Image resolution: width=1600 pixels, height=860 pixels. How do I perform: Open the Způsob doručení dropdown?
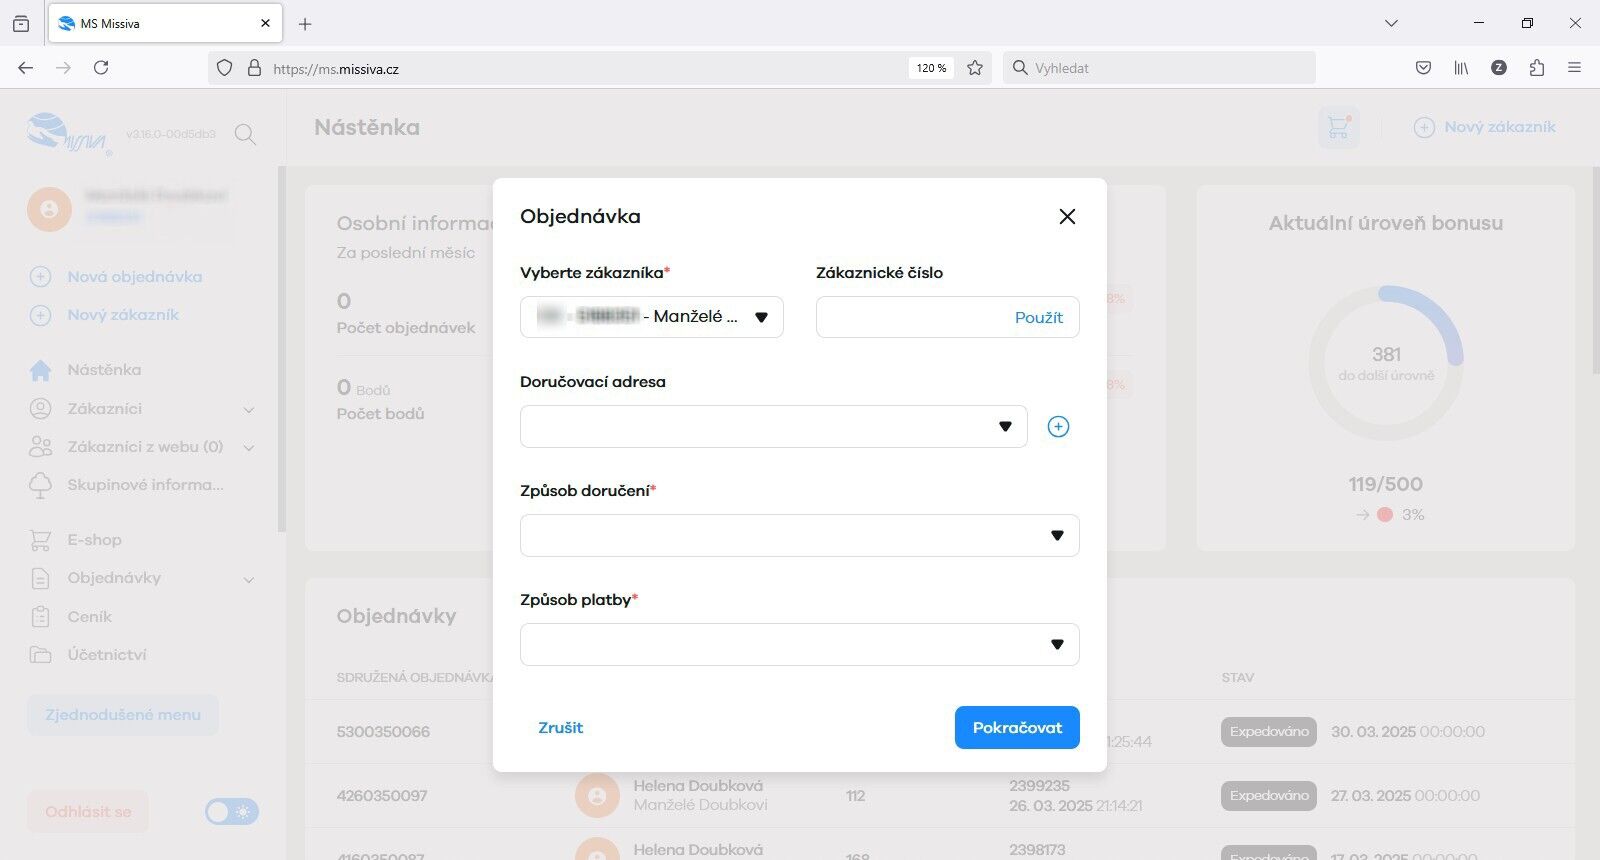pos(800,535)
